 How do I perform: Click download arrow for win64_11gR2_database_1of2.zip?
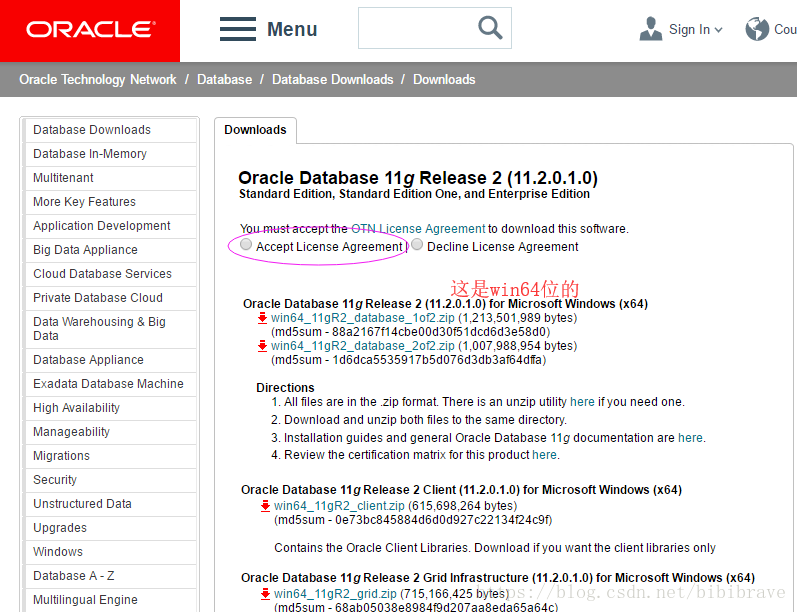point(262,318)
